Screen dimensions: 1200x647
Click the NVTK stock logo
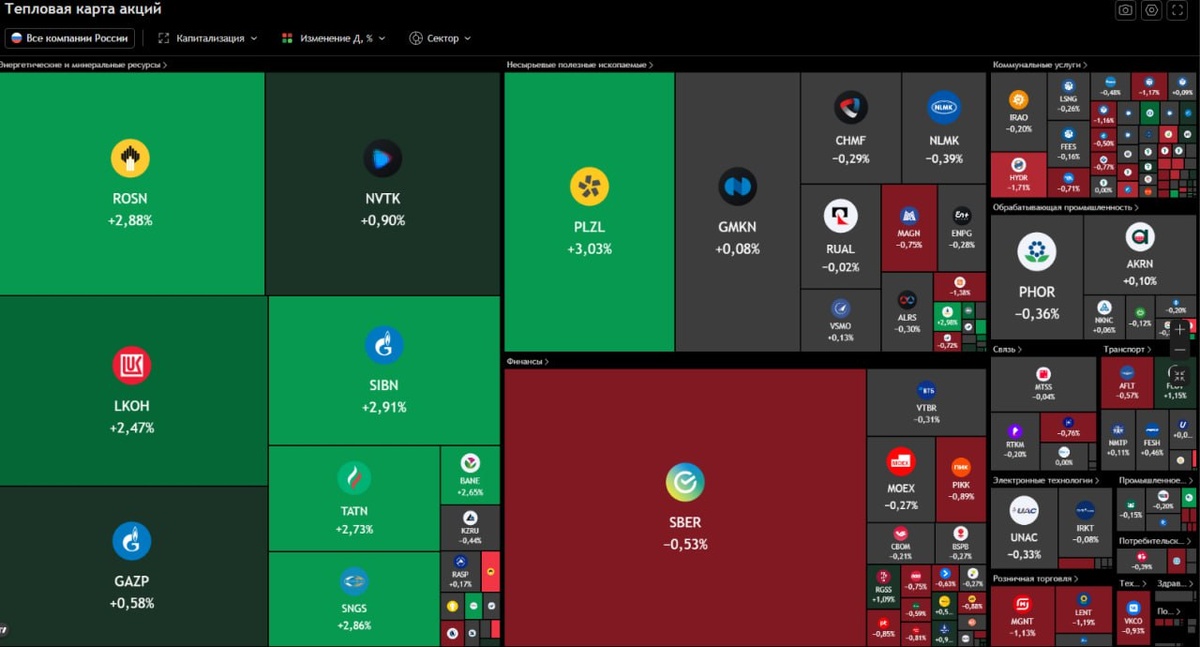[x=382, y=158]
